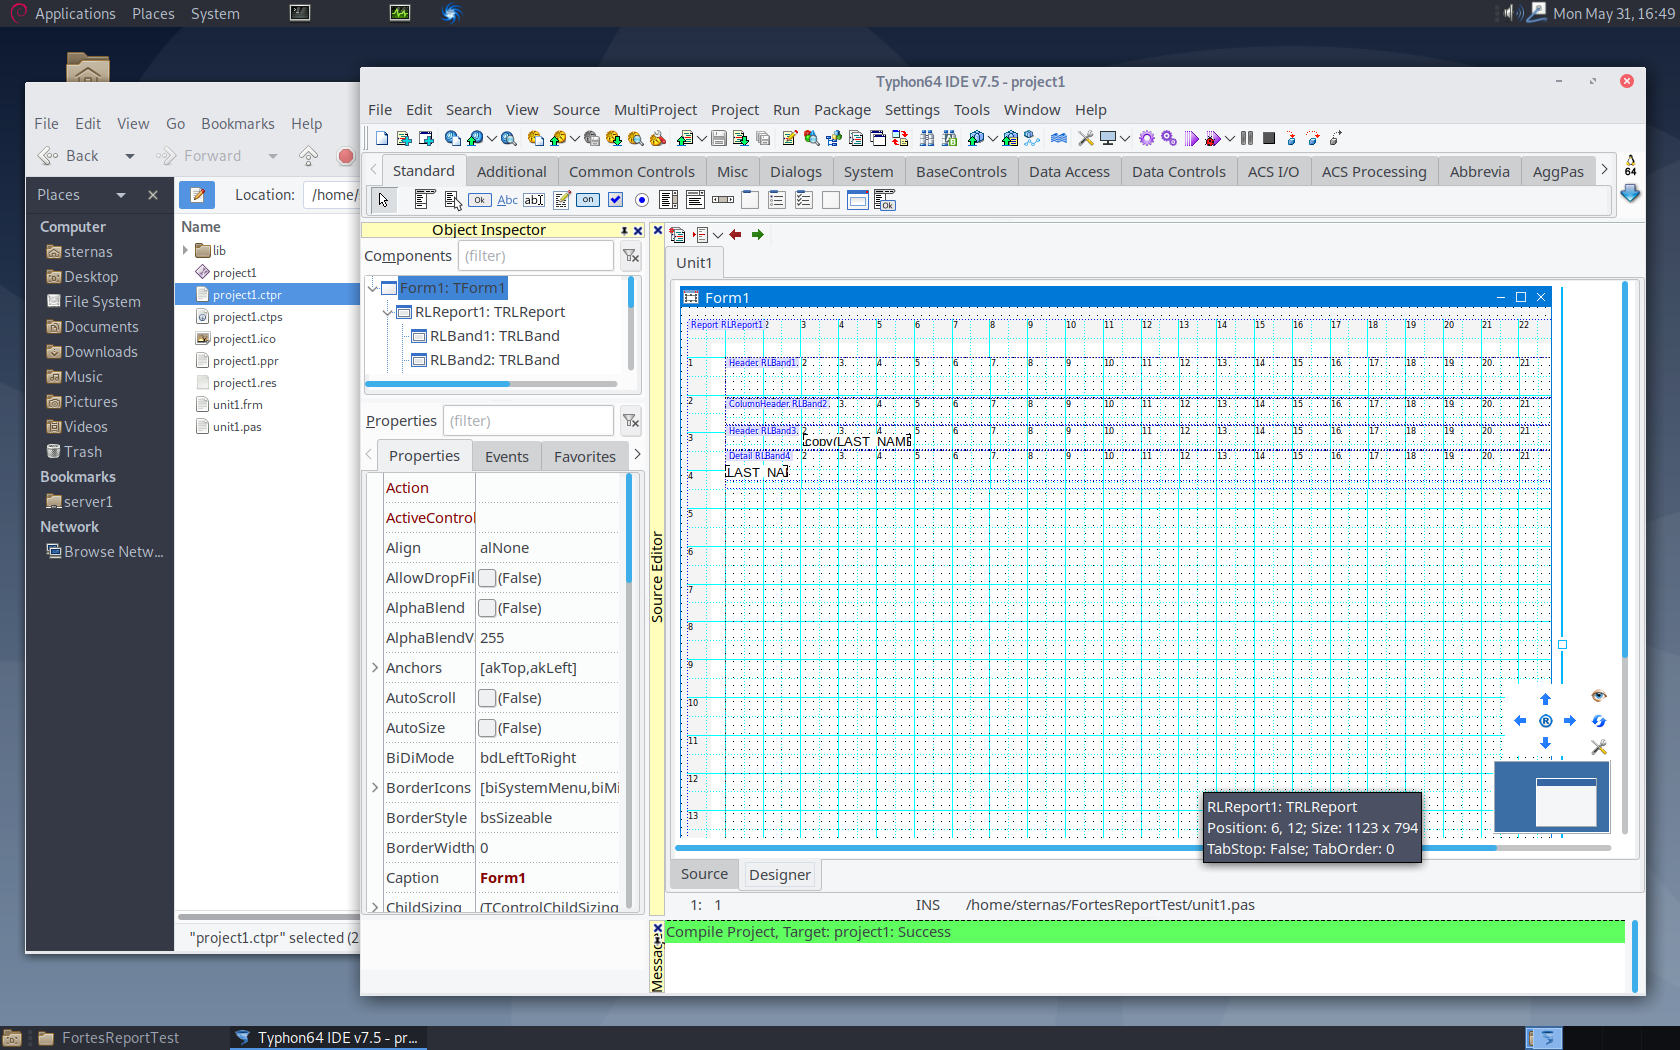Click the Save floppy disk toolbar icon
Viewport: 1680px width, 1050px height.
(718, 138)
